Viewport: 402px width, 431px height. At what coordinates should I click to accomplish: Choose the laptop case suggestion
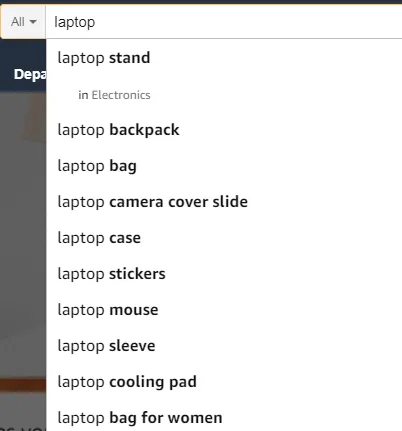tap(224, 238)
